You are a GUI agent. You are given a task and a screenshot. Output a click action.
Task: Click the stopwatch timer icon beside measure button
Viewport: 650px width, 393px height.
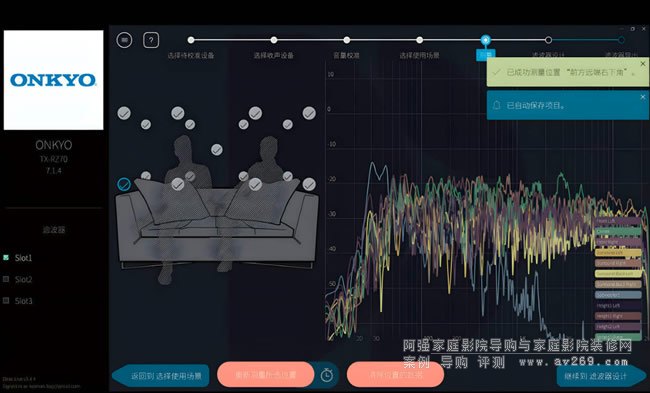click(327, 375)
